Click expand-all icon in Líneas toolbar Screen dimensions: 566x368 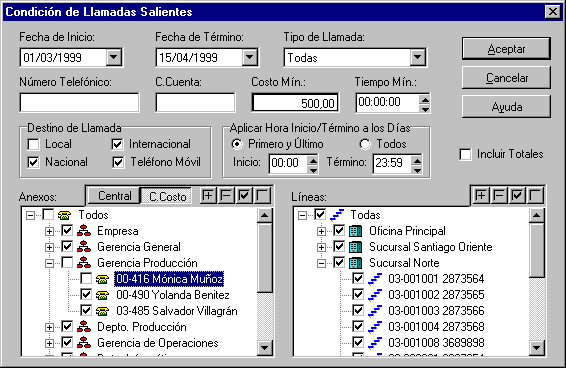tap(481, 196)
